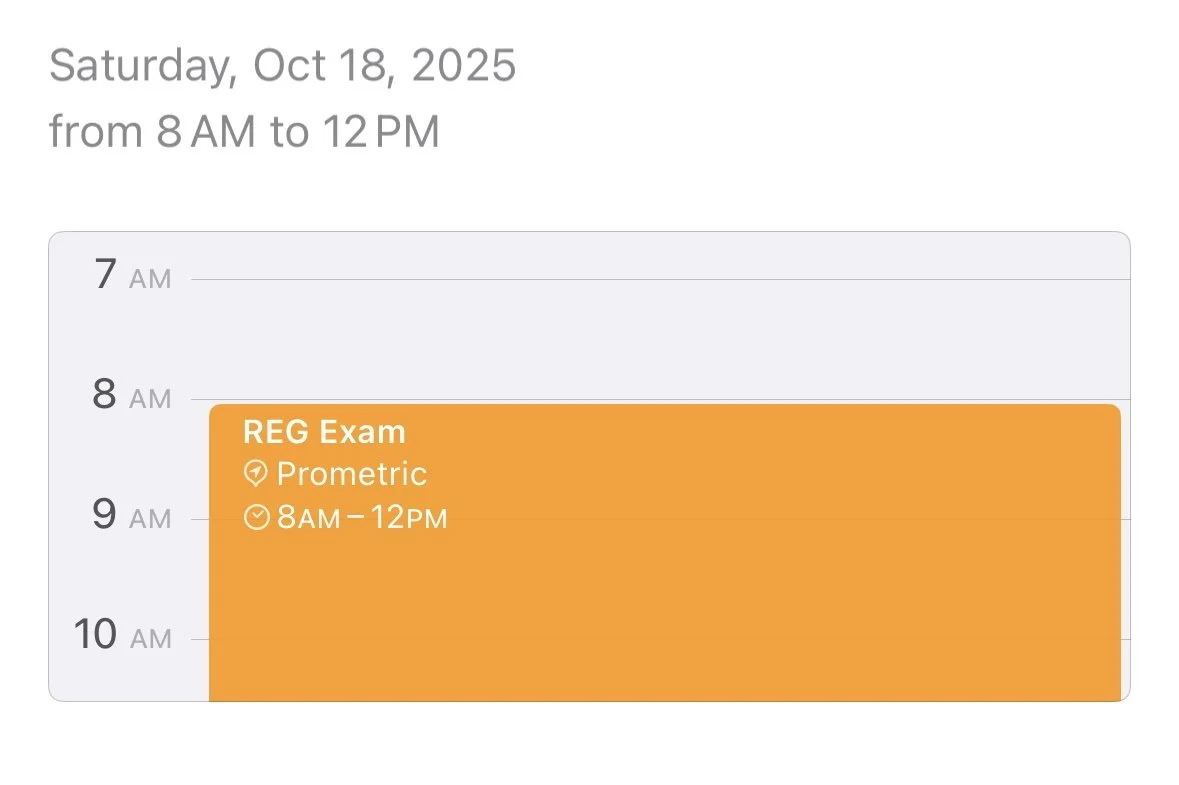The height and width of the screenshot is (785, 1179).
Task: Select the Prometric location text
Action: (x=351, y=473)
